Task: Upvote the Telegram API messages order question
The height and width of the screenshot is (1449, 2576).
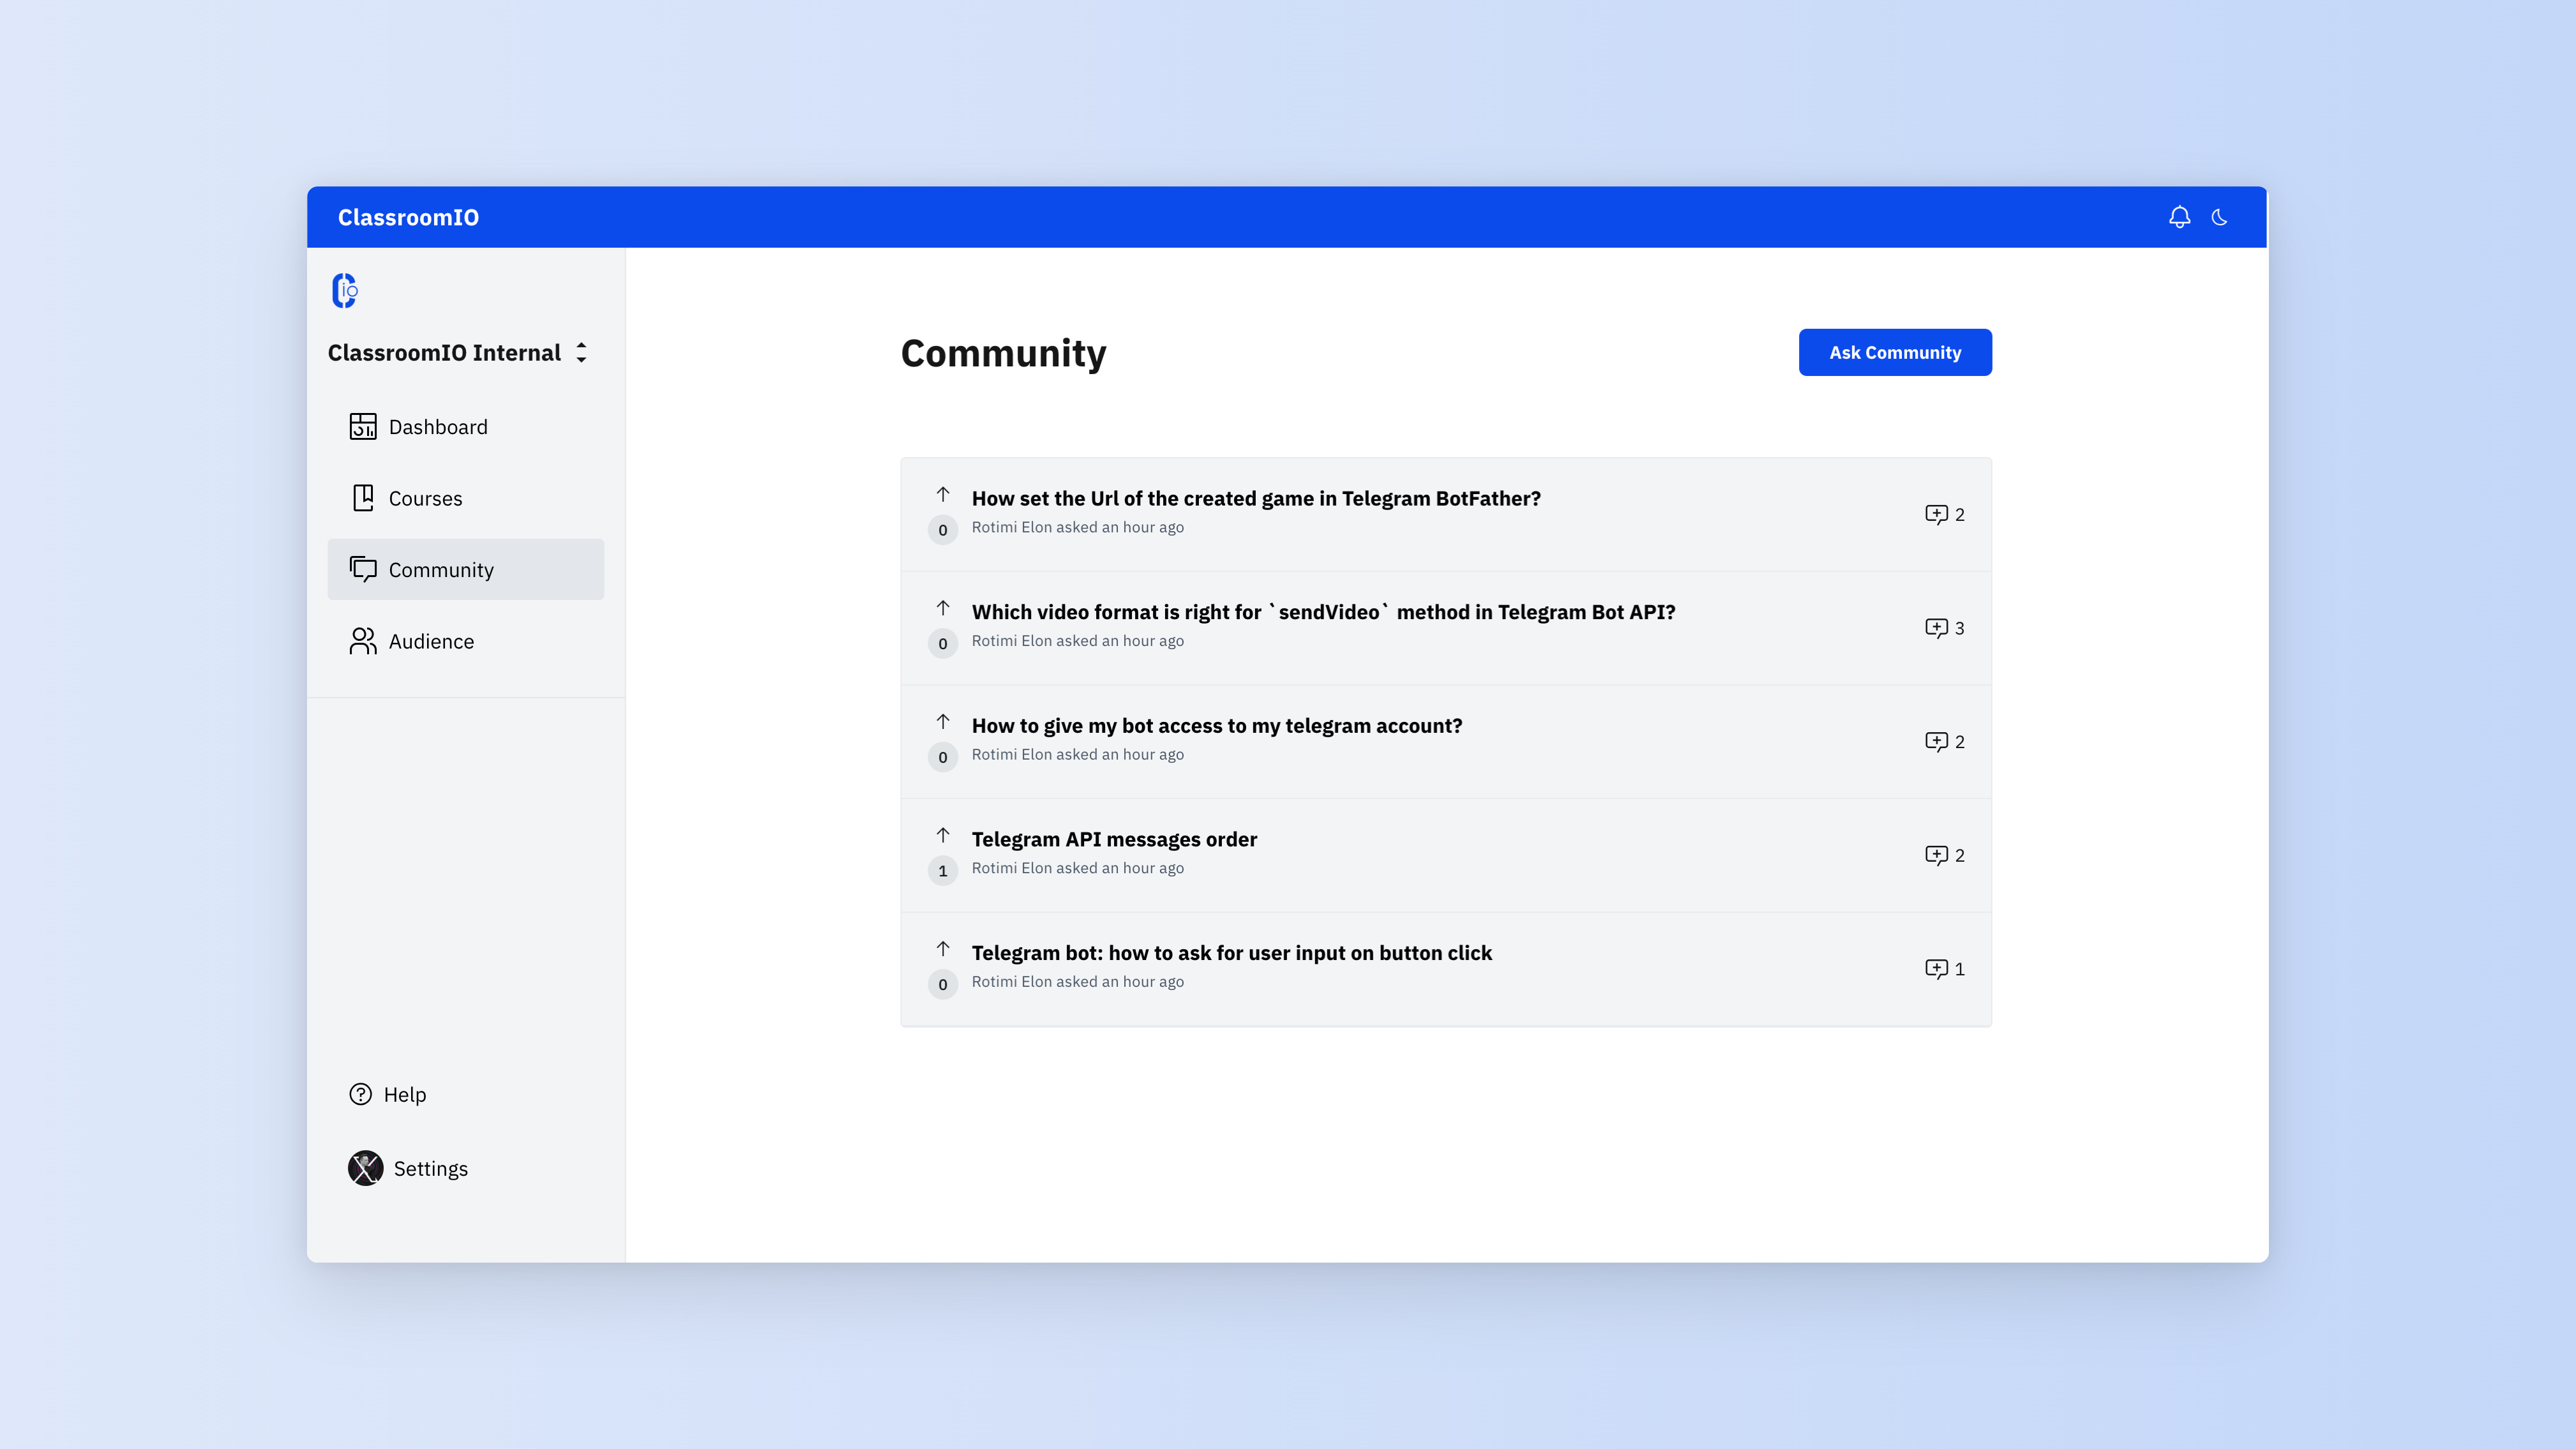Action: point(942,835)
